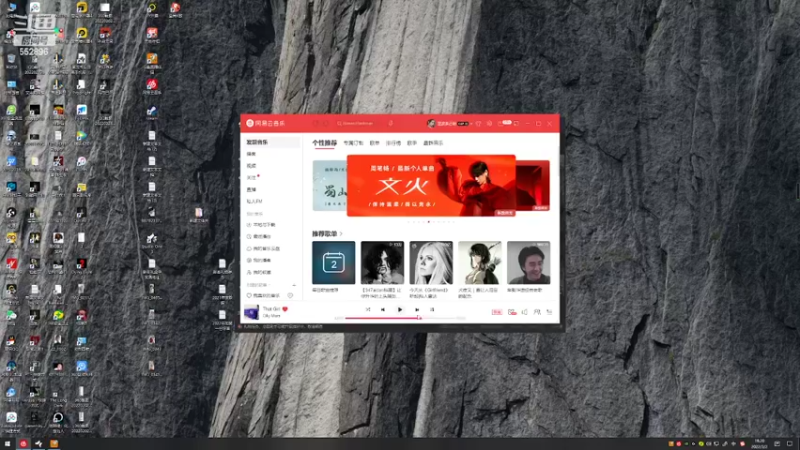The width and height of the screenshot is (800, 450).
Task: Select the 最新音乐 tab
Action: coord(433,143)
